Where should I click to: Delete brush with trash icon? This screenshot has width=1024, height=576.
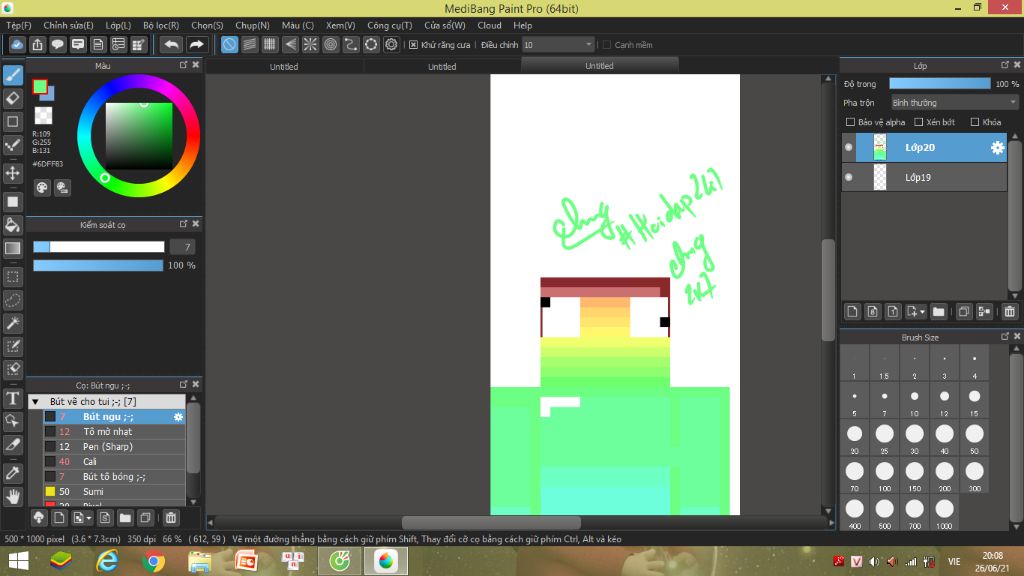click(170, 518)
